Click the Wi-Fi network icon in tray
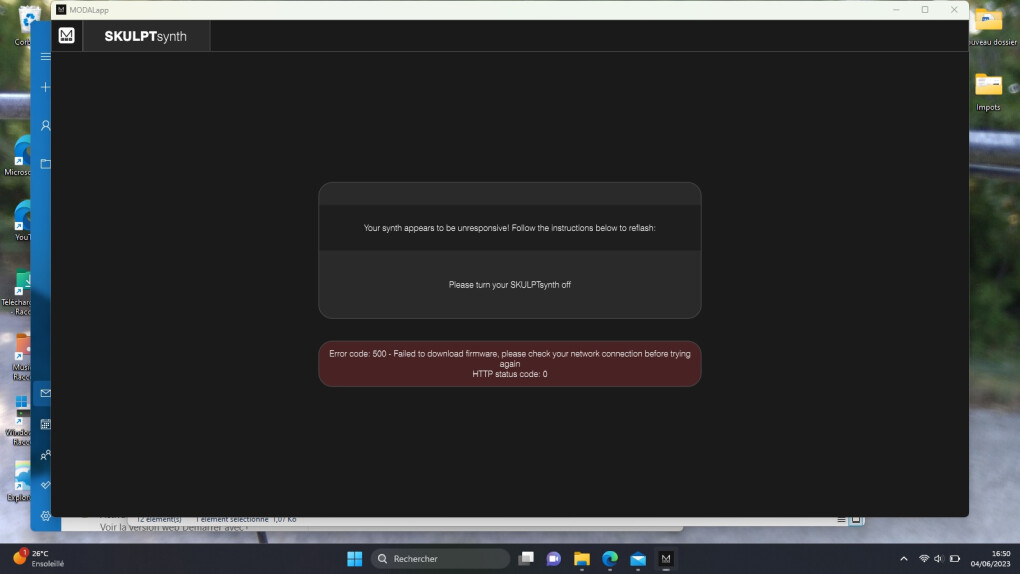Screen dimensions: 1020x574 [x=924, y=558]
